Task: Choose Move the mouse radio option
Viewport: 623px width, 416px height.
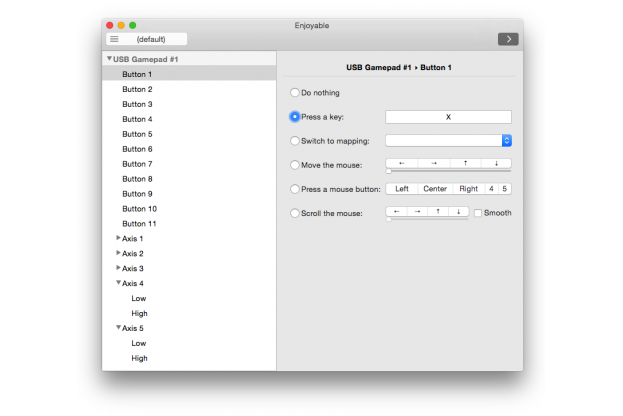Action: click(294, 165)
